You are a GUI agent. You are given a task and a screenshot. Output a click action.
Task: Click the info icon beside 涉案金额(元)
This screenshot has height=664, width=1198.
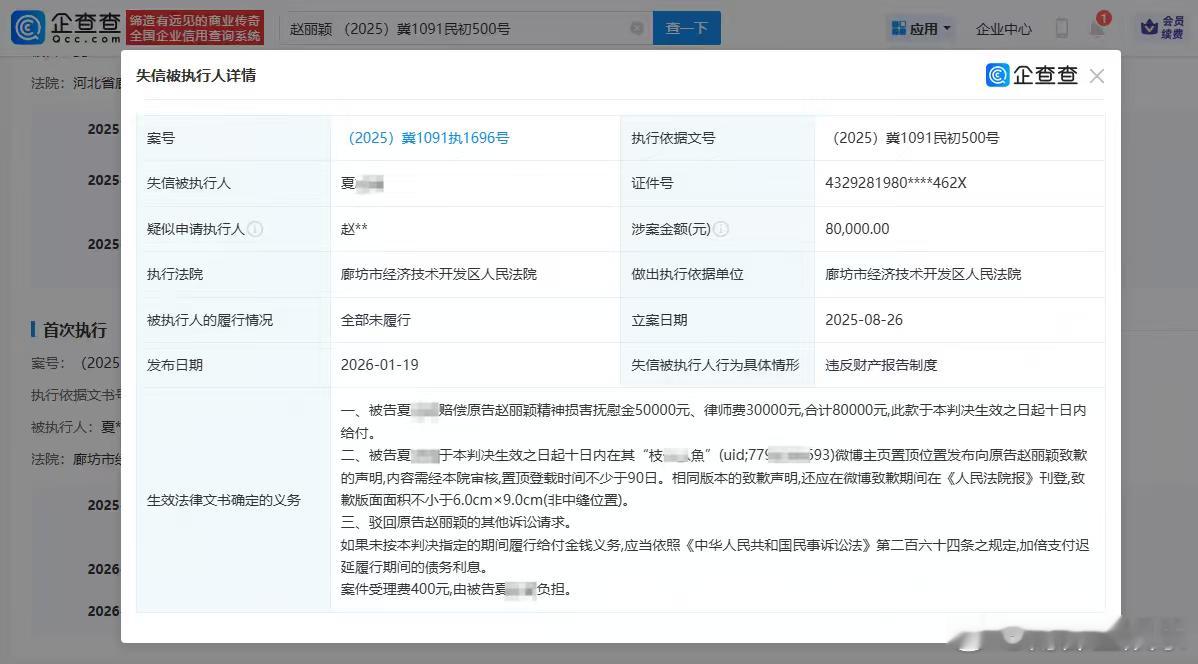tap(721, 229)
